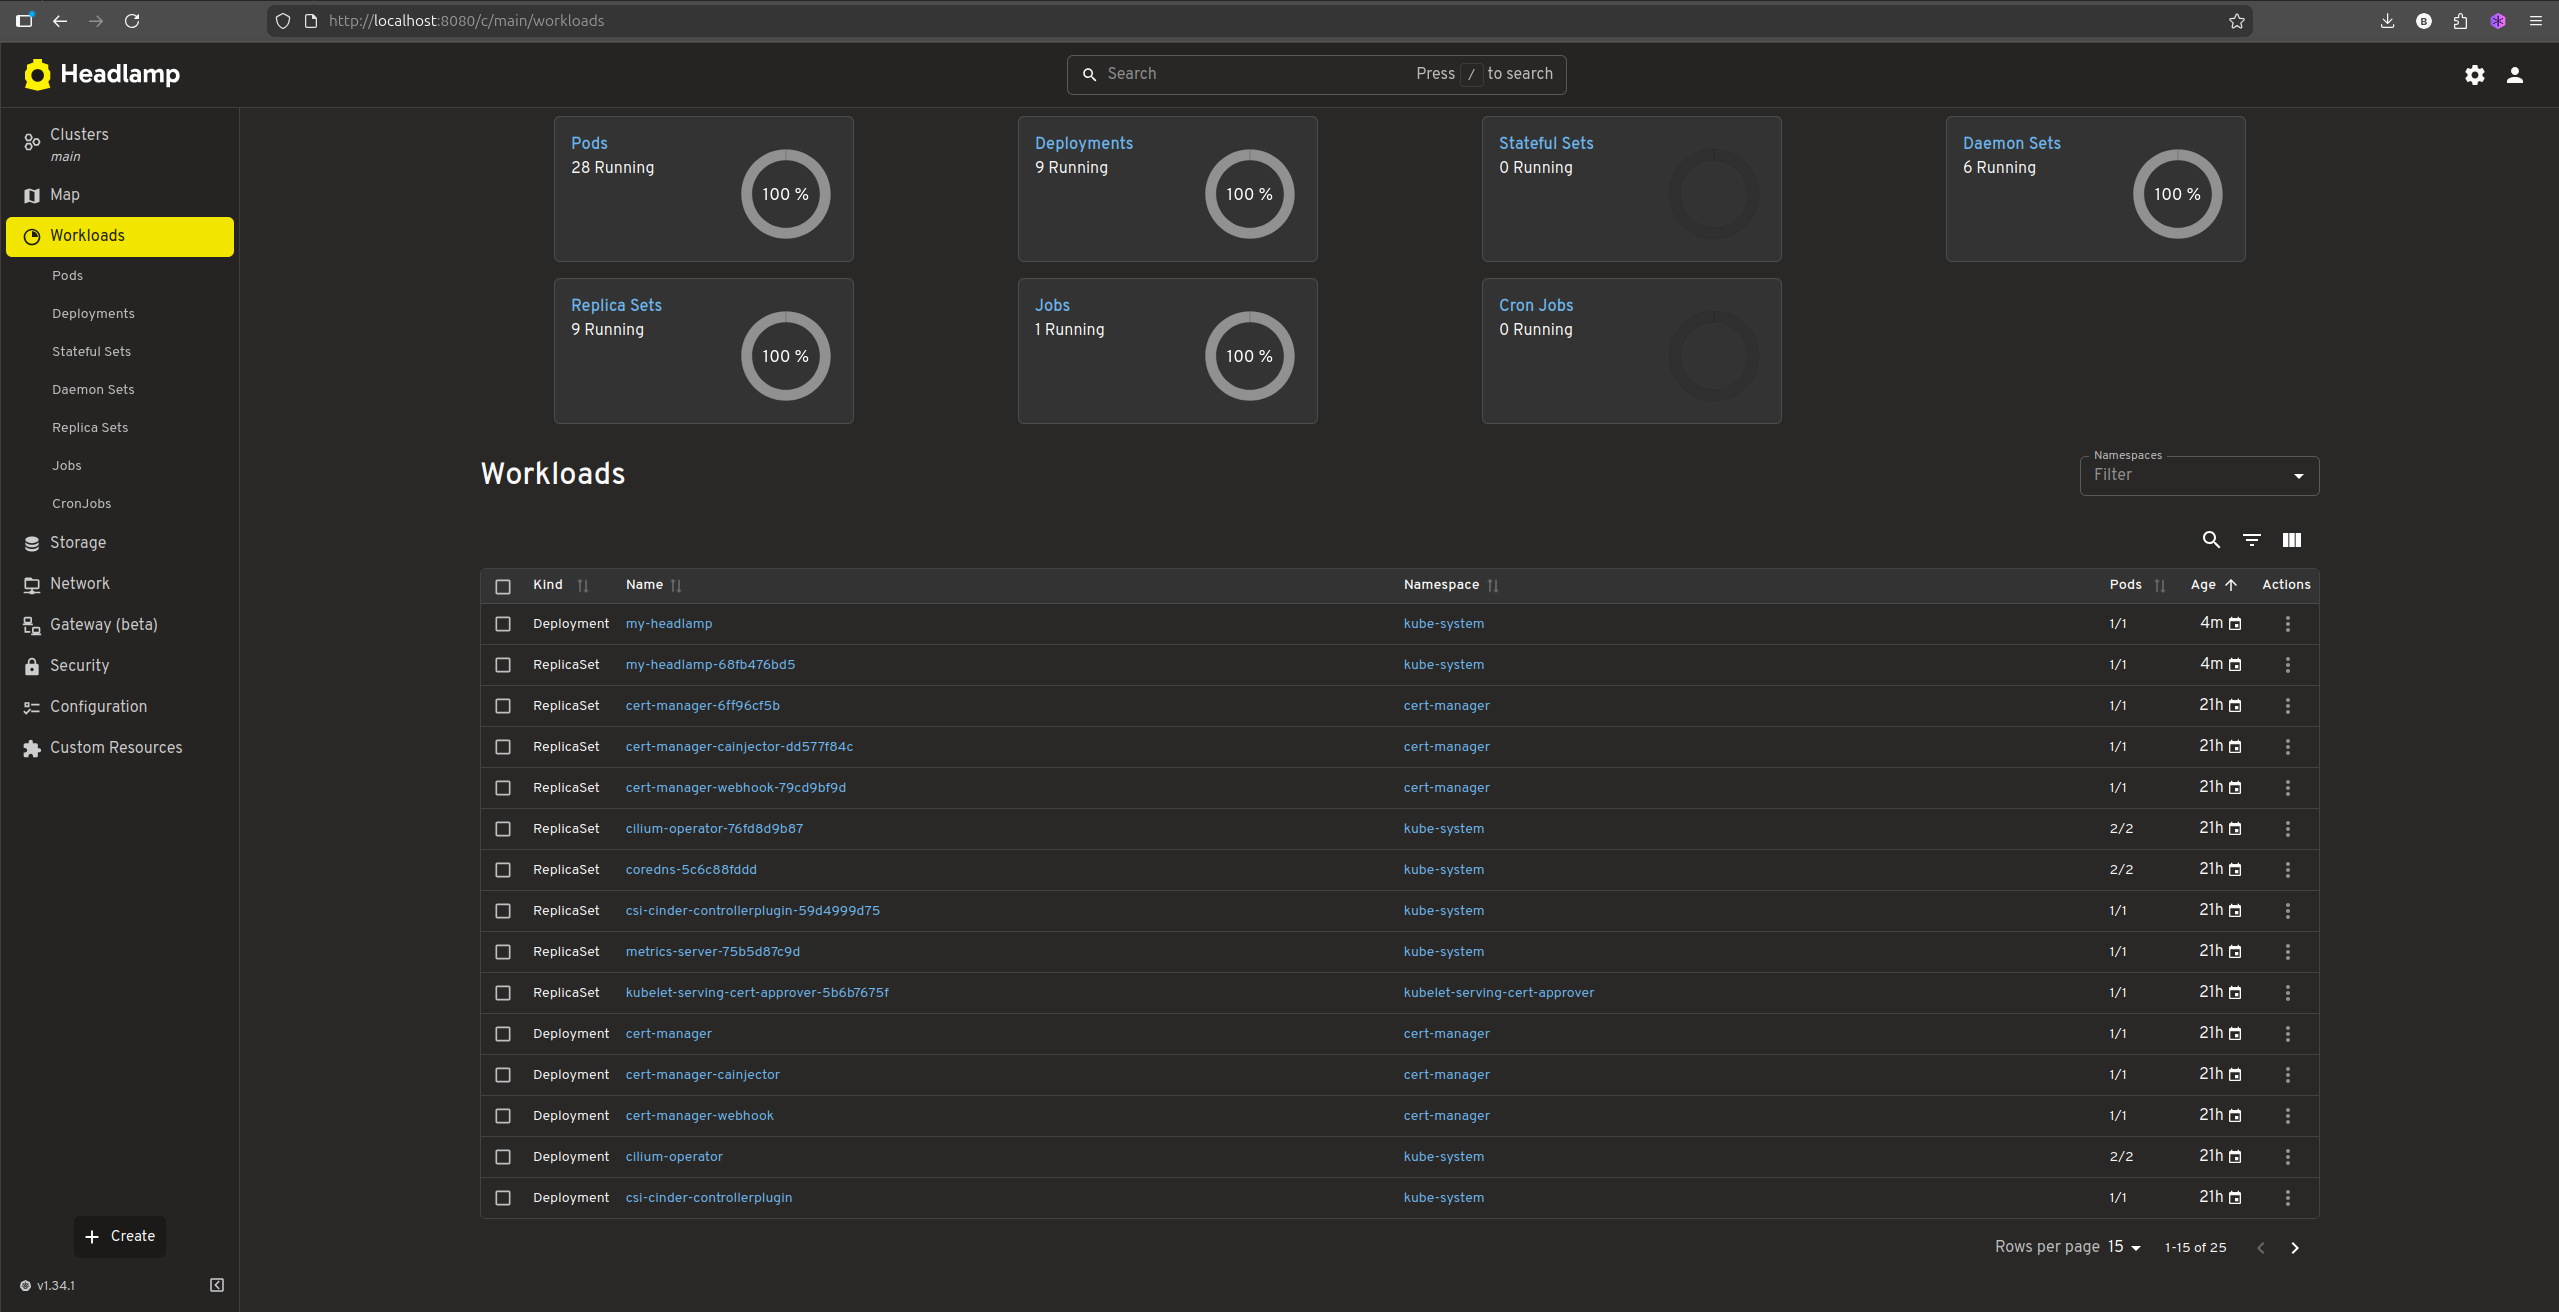This screenshot has width=2559, height=1312.
Task: Select all rows with header checkbox
Action: 503,586
